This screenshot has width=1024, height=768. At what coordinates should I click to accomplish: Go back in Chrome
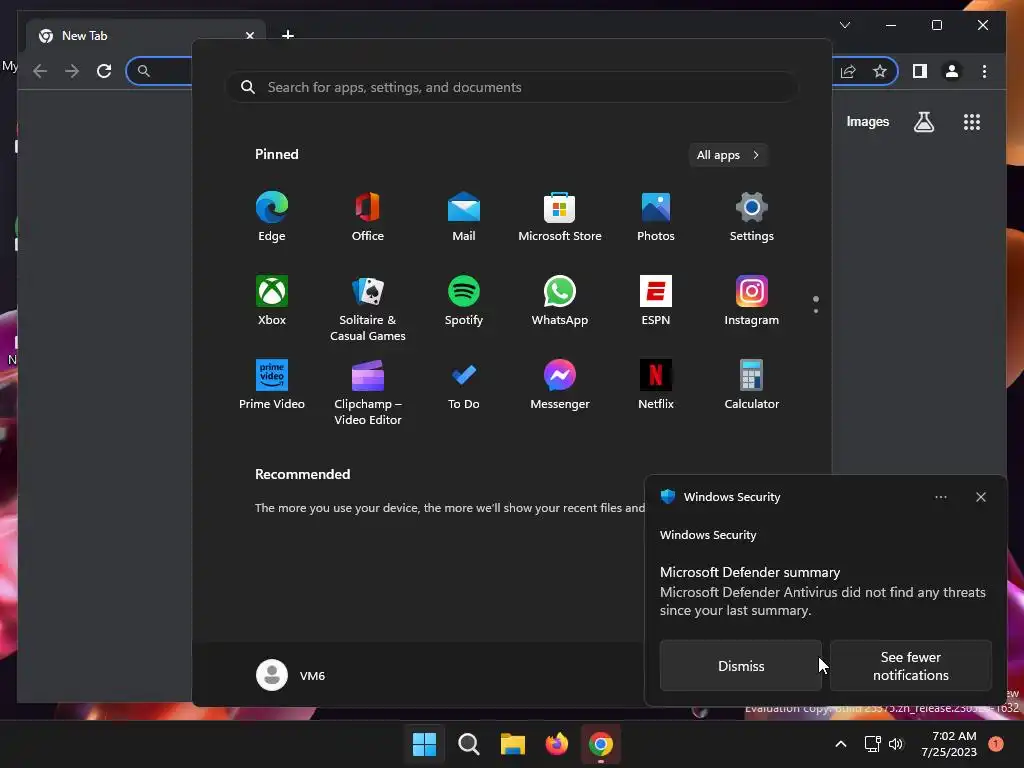tap(40, 71)
